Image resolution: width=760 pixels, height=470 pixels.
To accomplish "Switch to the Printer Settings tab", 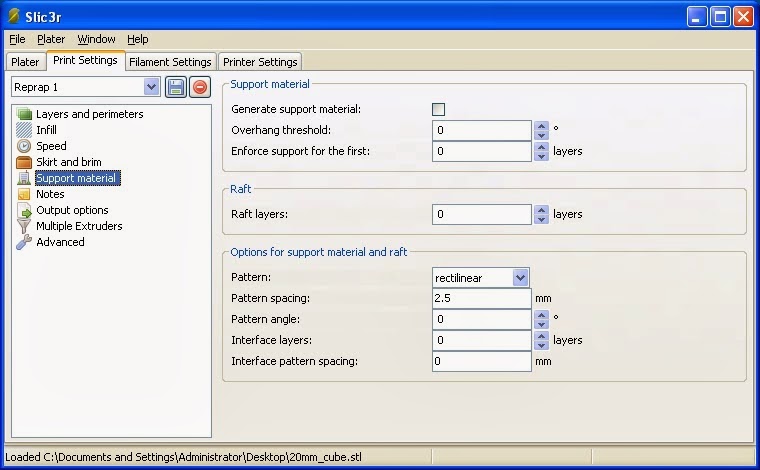I will coord(260,62).
